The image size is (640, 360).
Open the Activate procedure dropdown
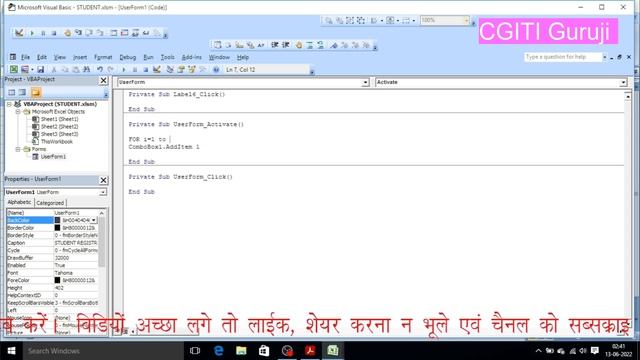click(623, 82)
